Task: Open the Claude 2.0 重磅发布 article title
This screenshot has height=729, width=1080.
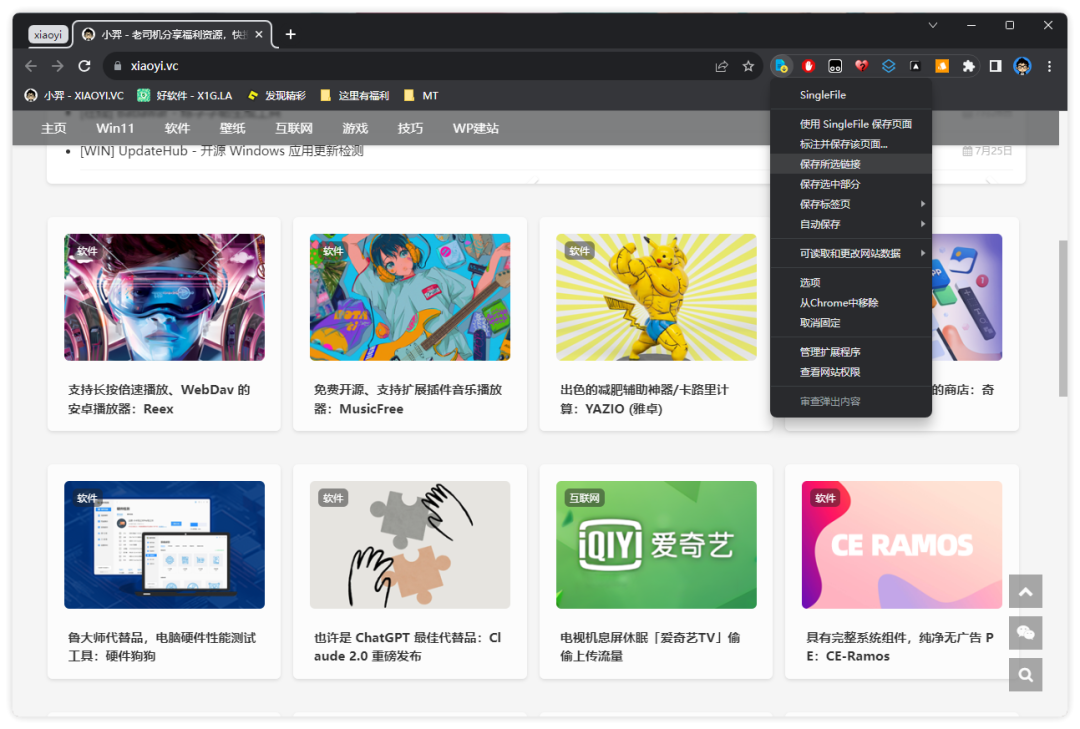Action: click(408, 646)
